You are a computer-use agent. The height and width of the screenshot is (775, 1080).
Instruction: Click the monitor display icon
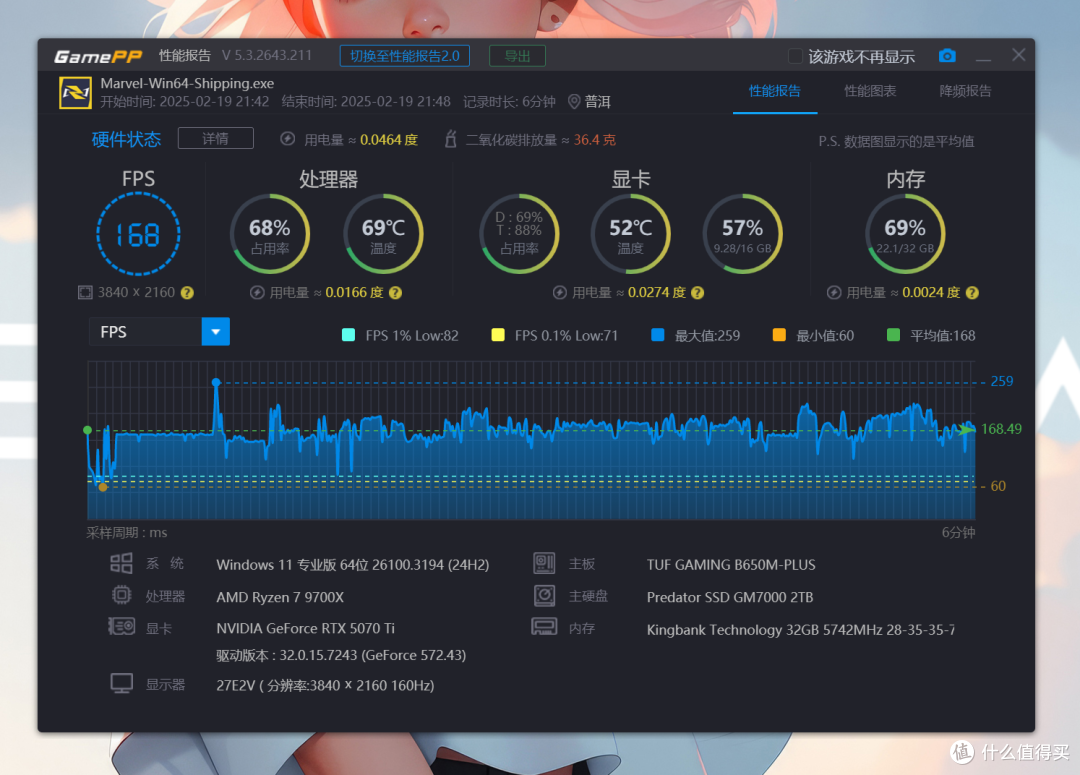(x=121, y=683)
